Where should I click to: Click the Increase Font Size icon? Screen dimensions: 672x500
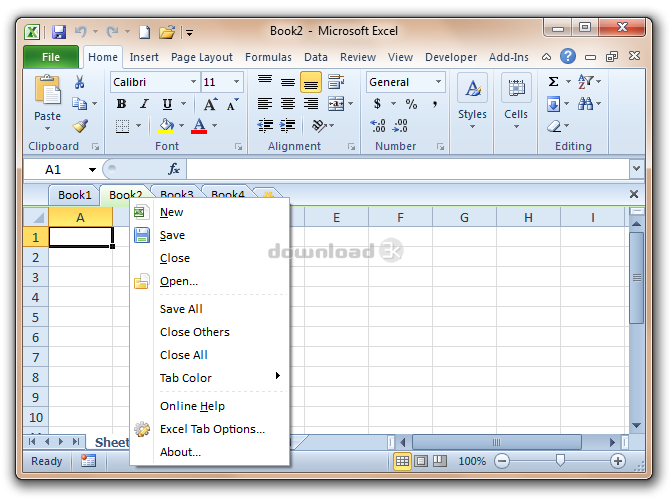click(x=210, y=104)
